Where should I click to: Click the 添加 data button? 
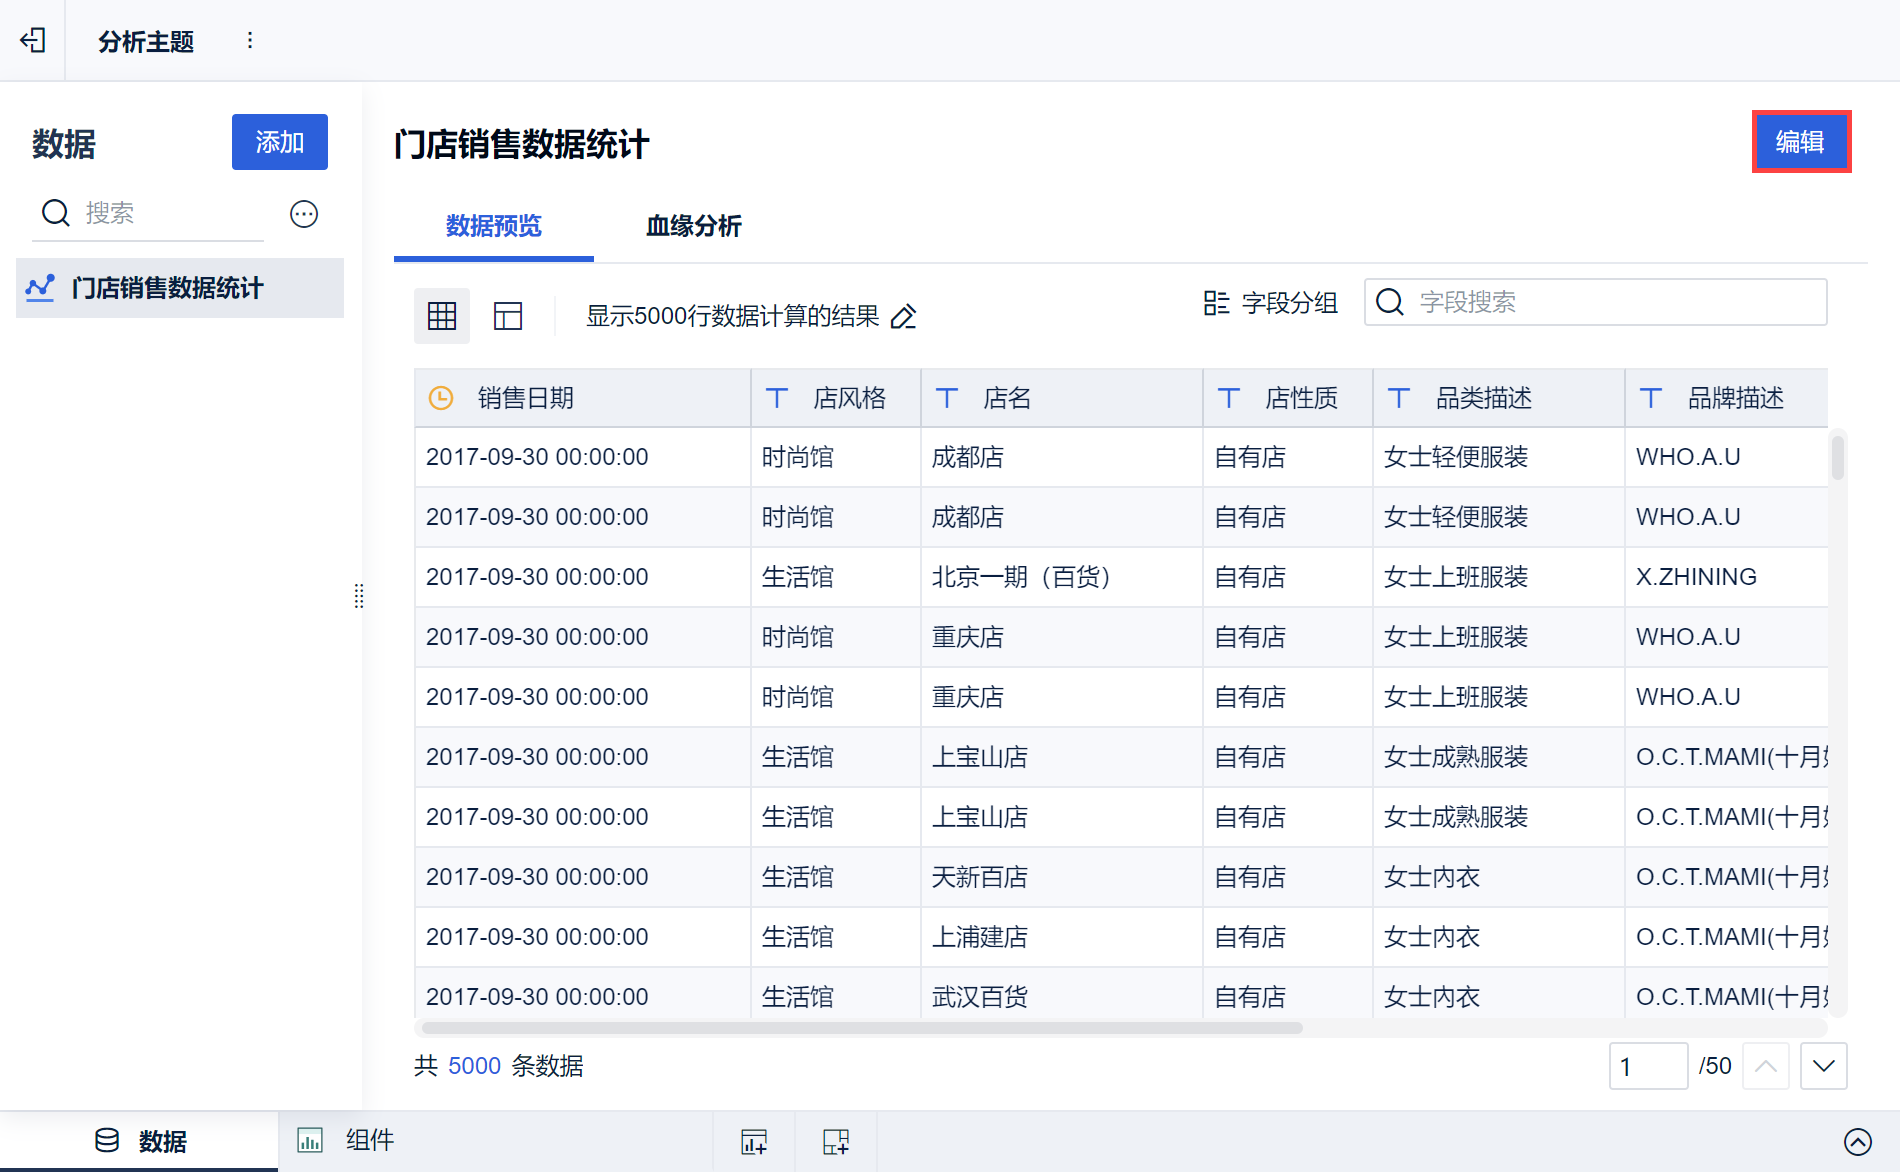(279, 142)
